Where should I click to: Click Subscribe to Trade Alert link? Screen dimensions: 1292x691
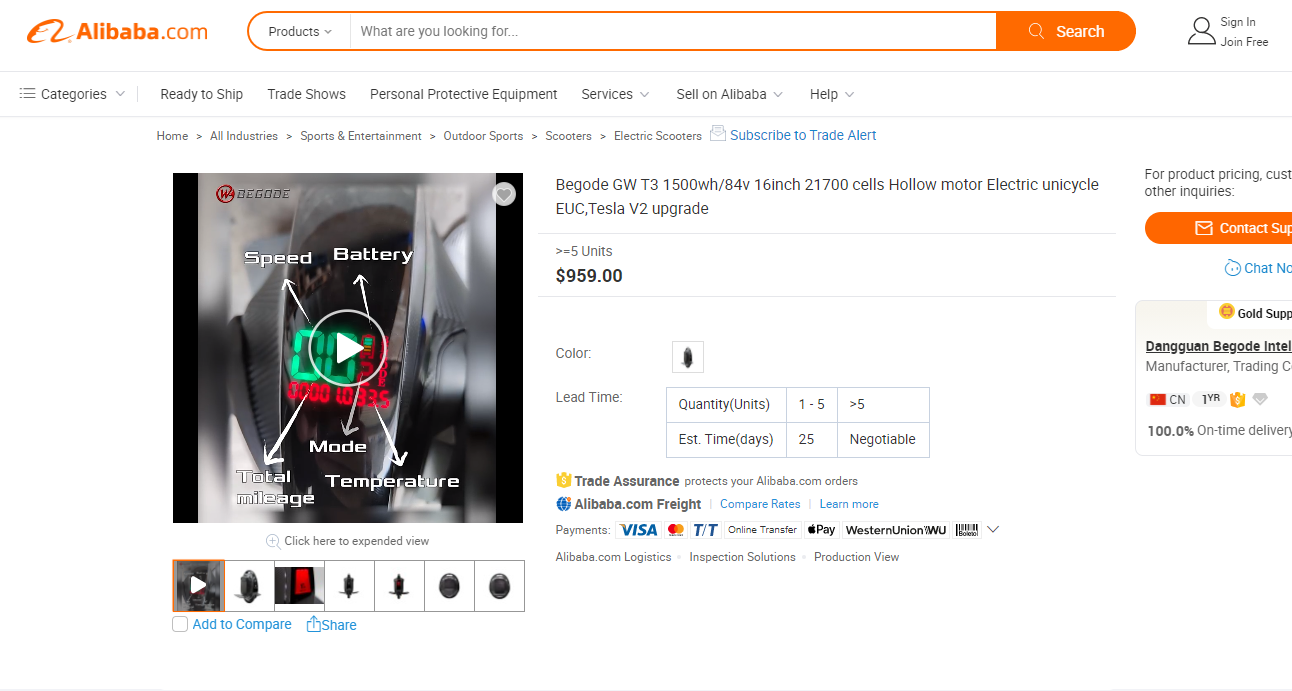pyautogui.click(x=803, y=135)
